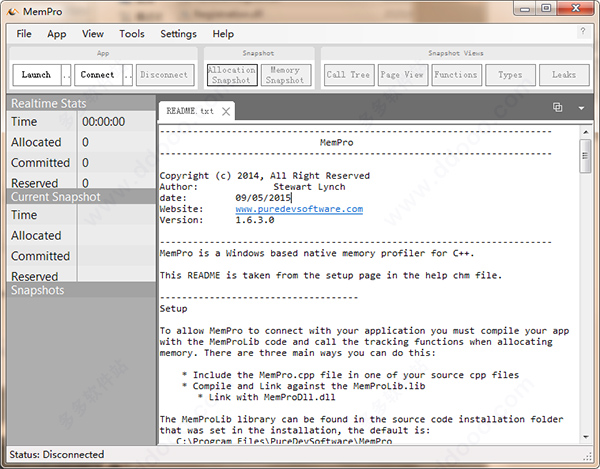The width and height of the screenshot is (600, 469).
Task: Click the Setup heading in README
Action: [173, 309]
